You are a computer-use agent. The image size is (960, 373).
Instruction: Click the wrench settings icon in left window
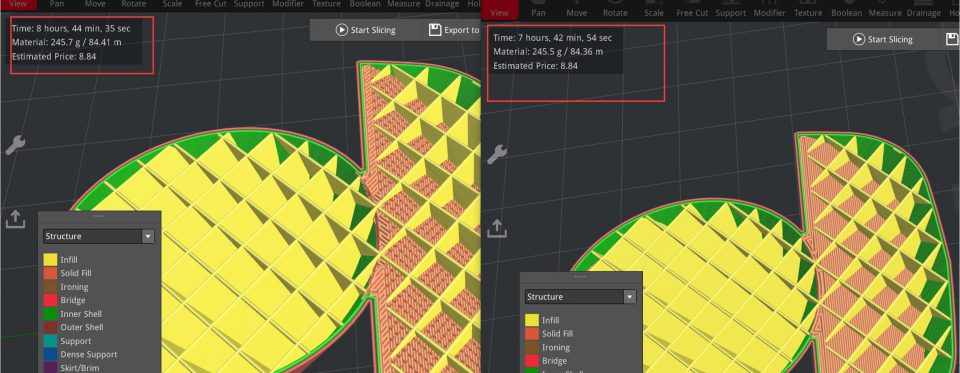[15, 145]
